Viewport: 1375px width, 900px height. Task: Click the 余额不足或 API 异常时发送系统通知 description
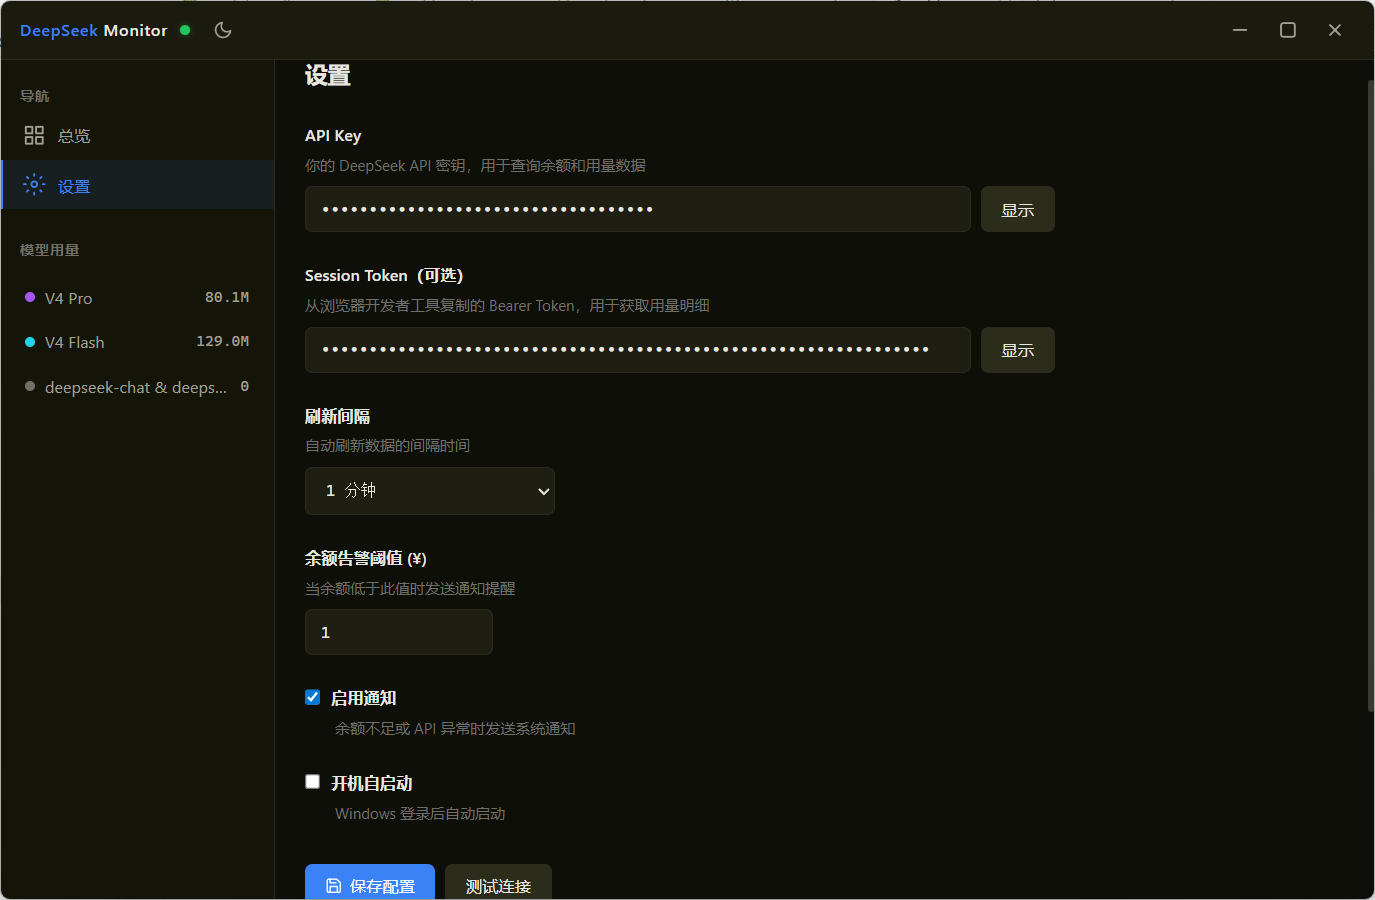[455, 729]
